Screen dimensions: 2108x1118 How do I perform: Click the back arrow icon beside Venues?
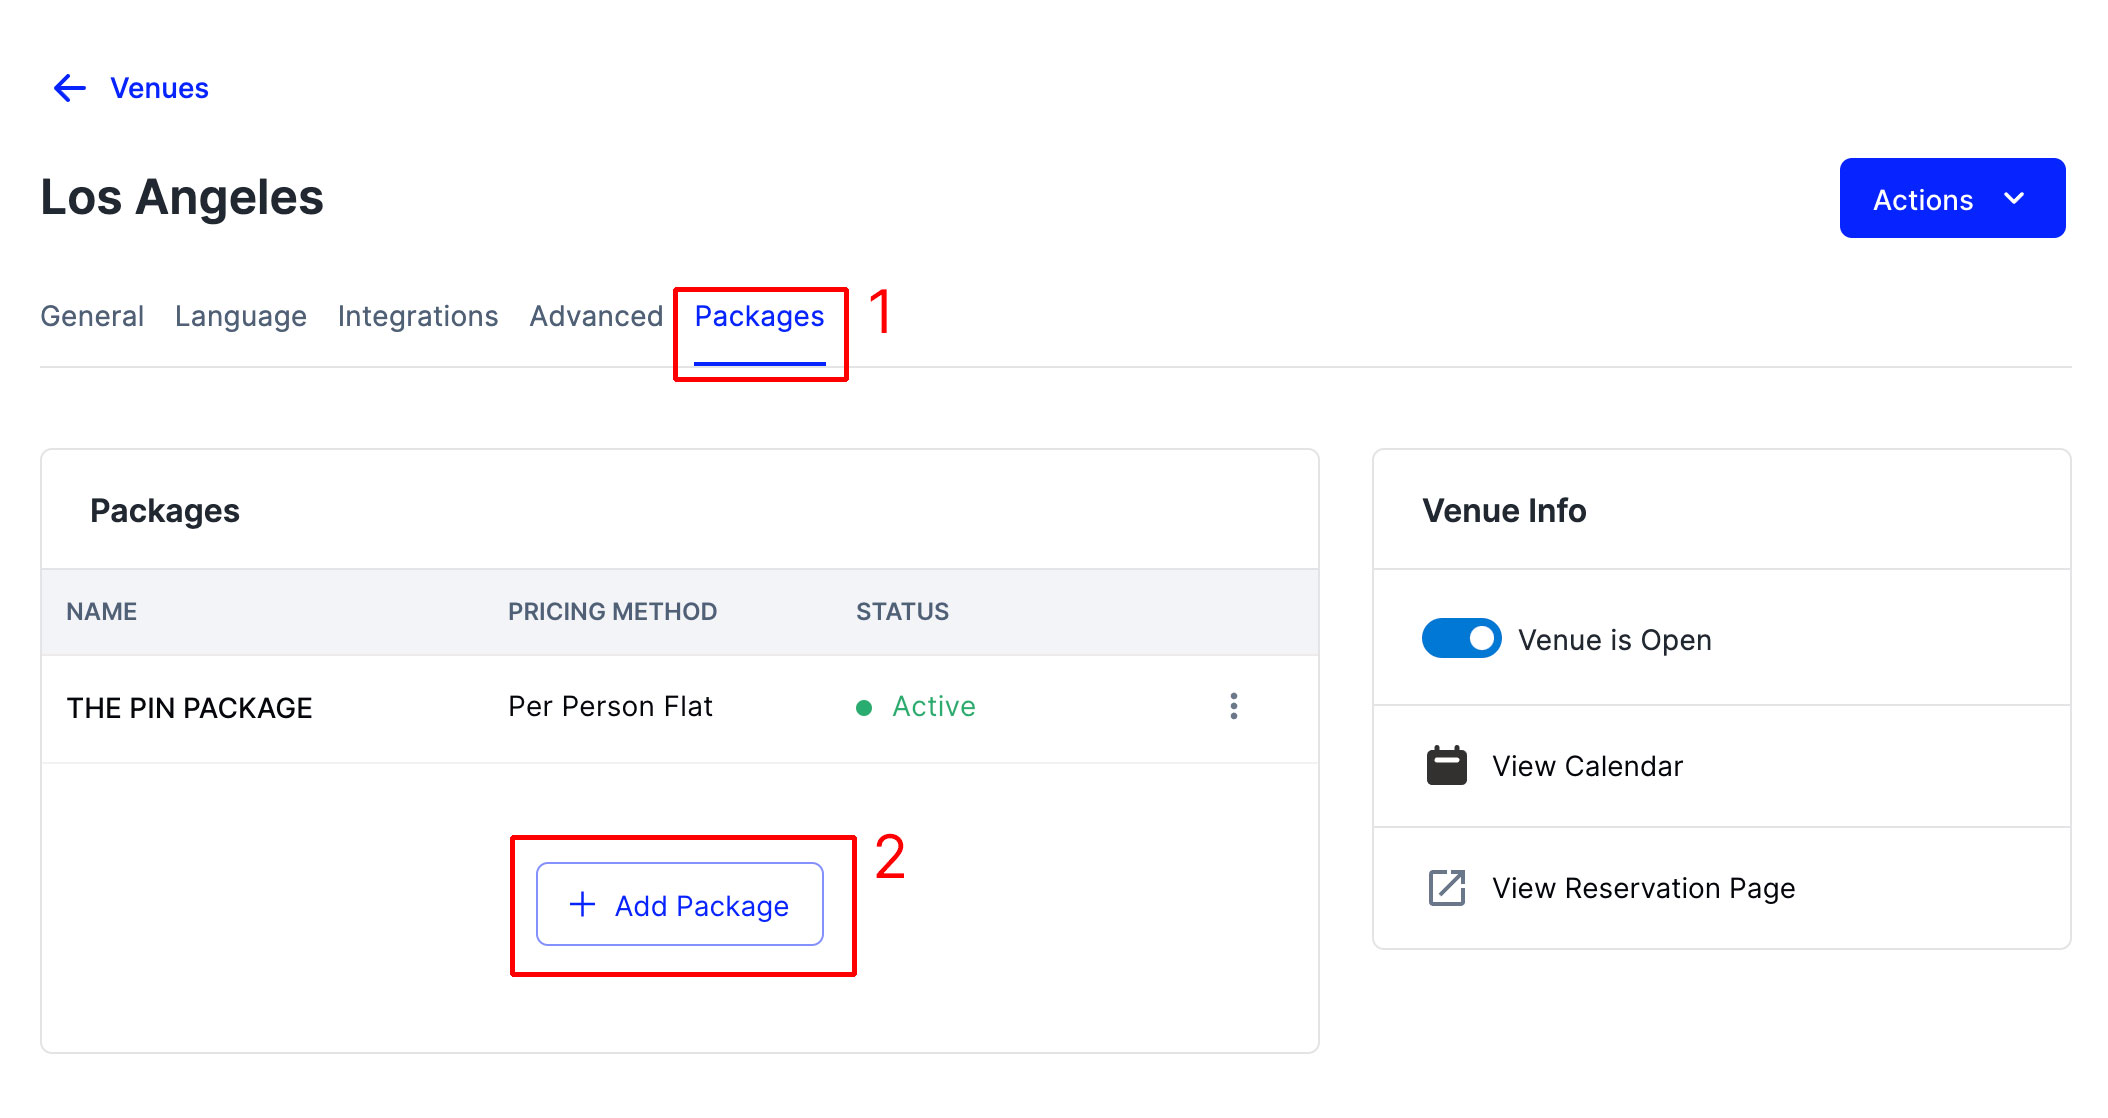click(70, 88)
